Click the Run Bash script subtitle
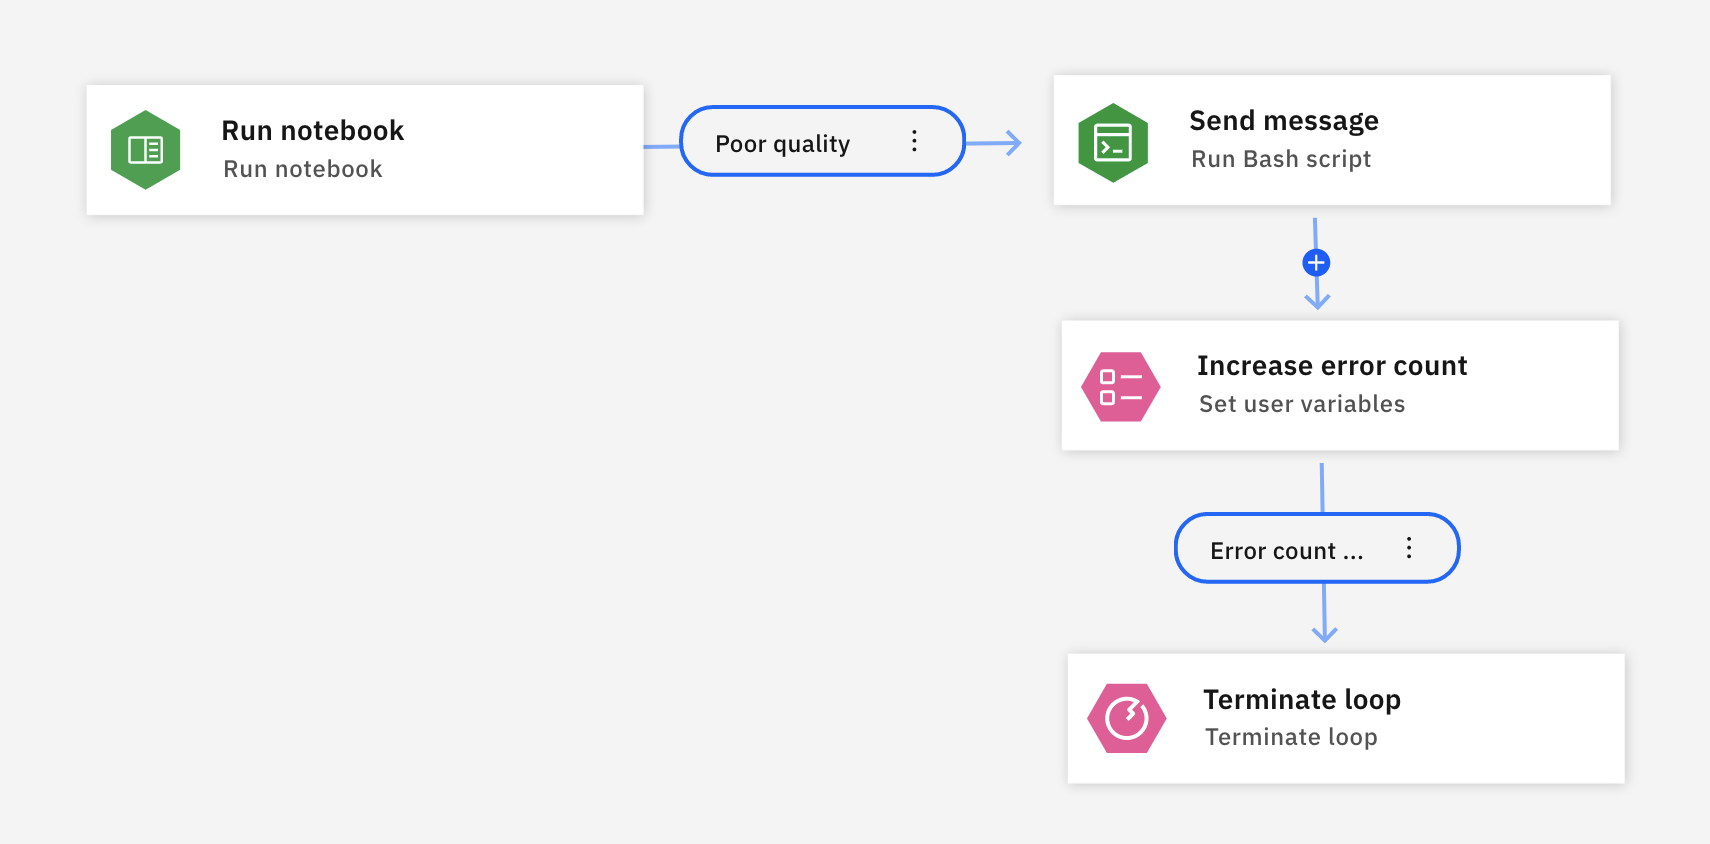The height and width of the screenshot is (844, 1710). pyautogui.click(x=1281, y=159)
